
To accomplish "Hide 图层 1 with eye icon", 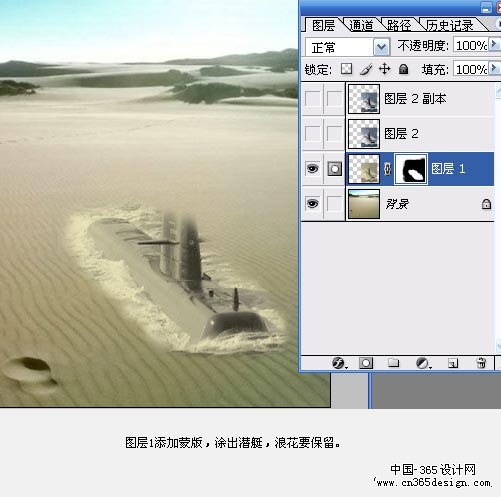I will pyautogui.click(x=312, y=169).
